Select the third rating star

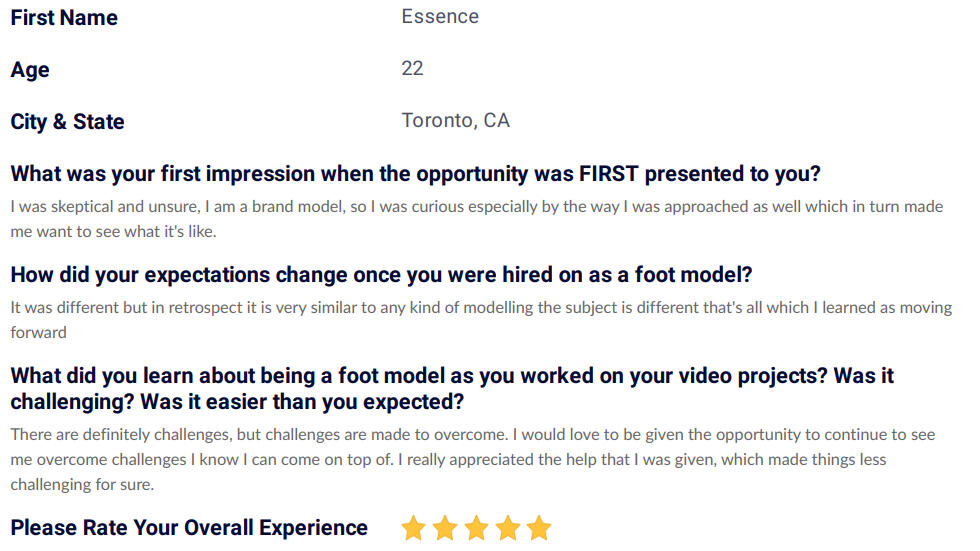[476, 528]
